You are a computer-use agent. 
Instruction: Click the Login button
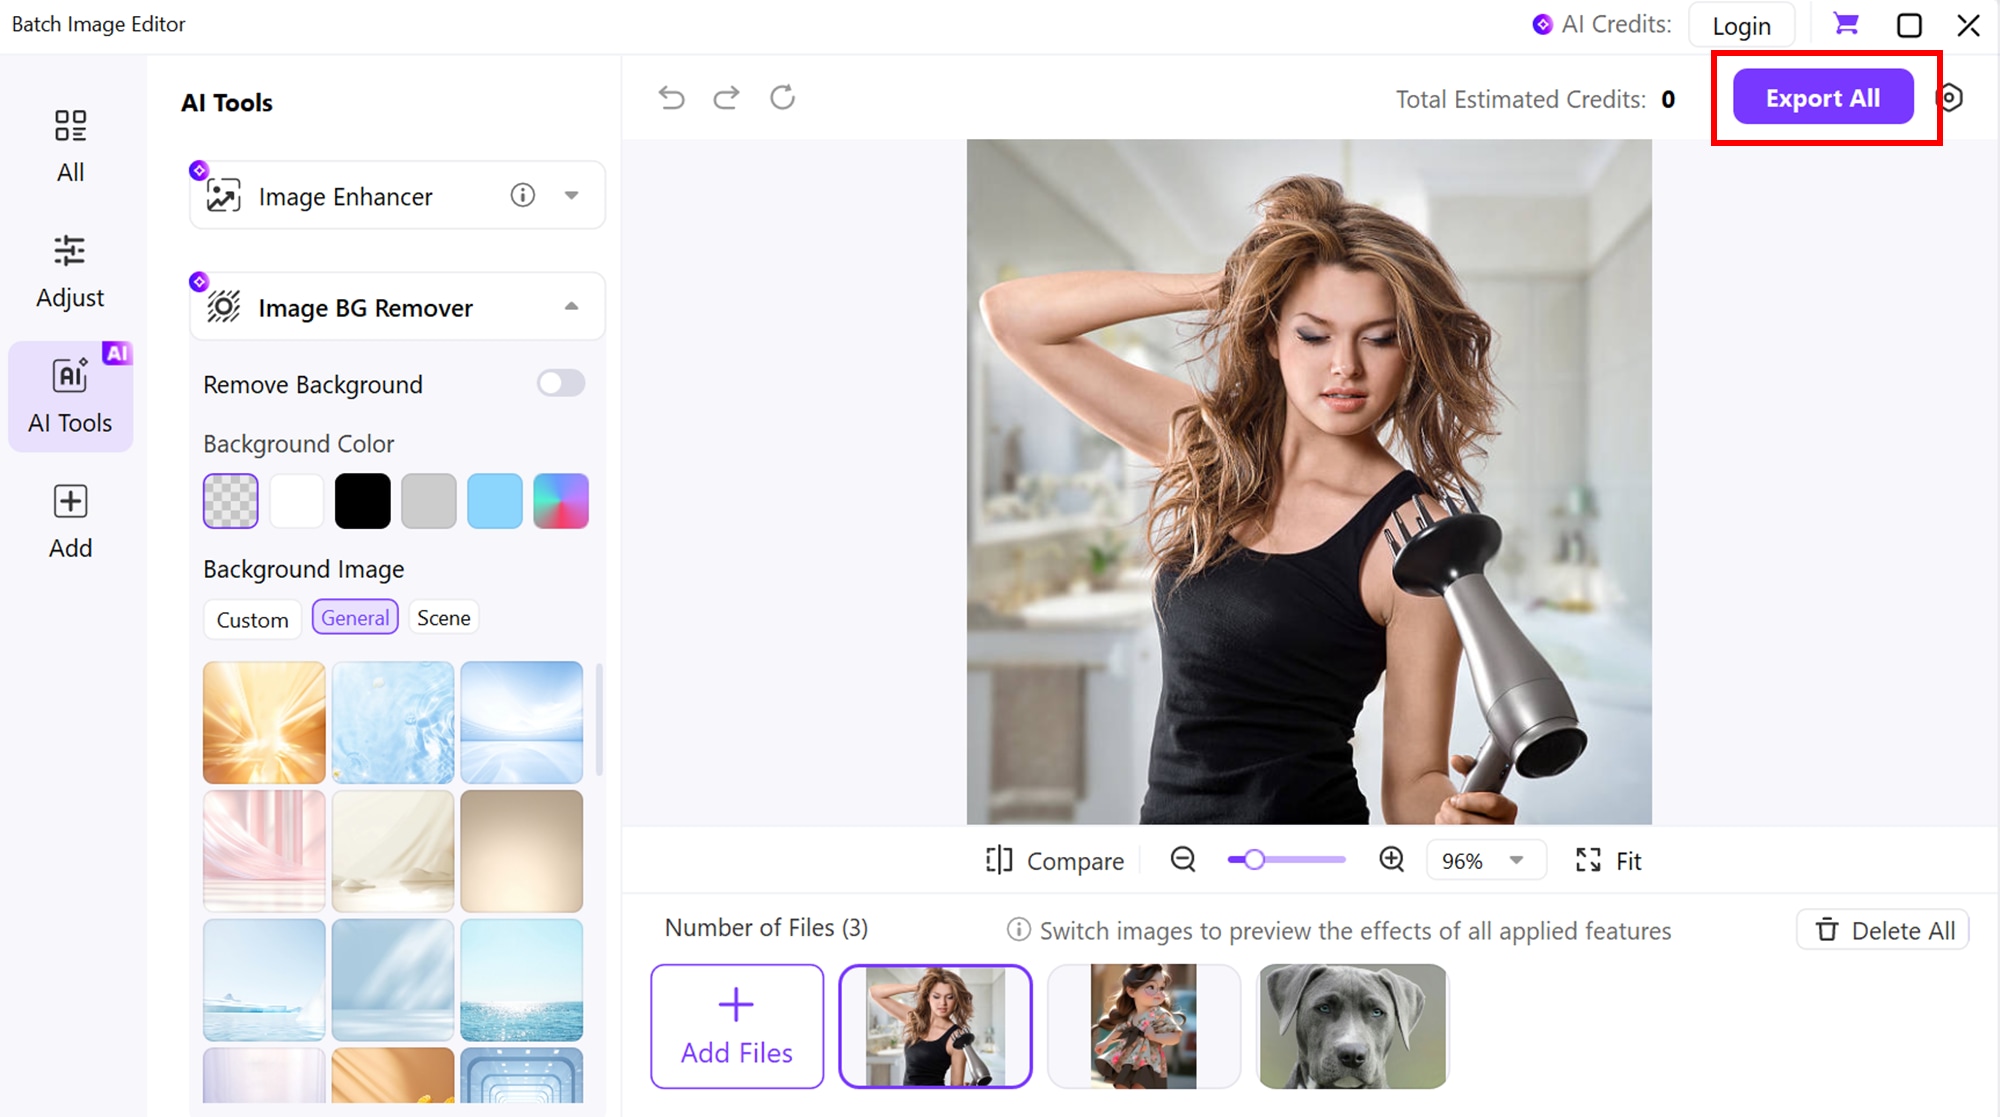(1741, 24)
